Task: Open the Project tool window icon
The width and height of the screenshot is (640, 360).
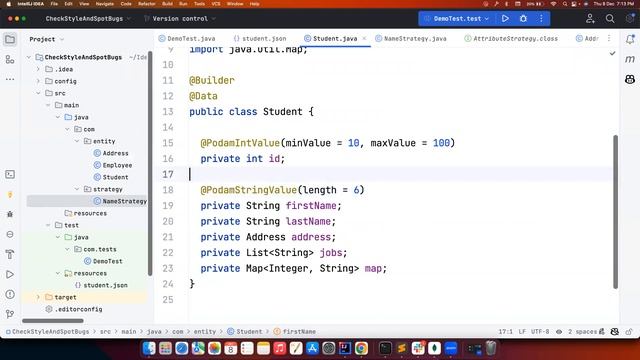Action: [x=10, y=40]
